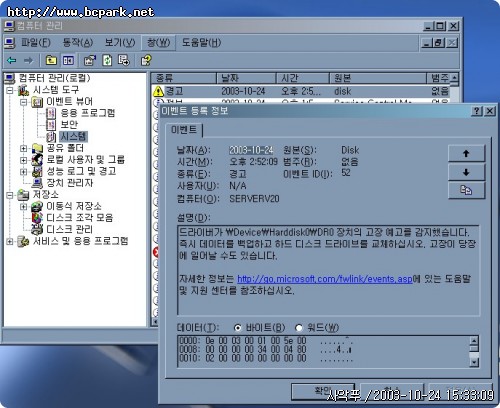
Task: Click the 설명 description text box
Action: click(328, 270)
